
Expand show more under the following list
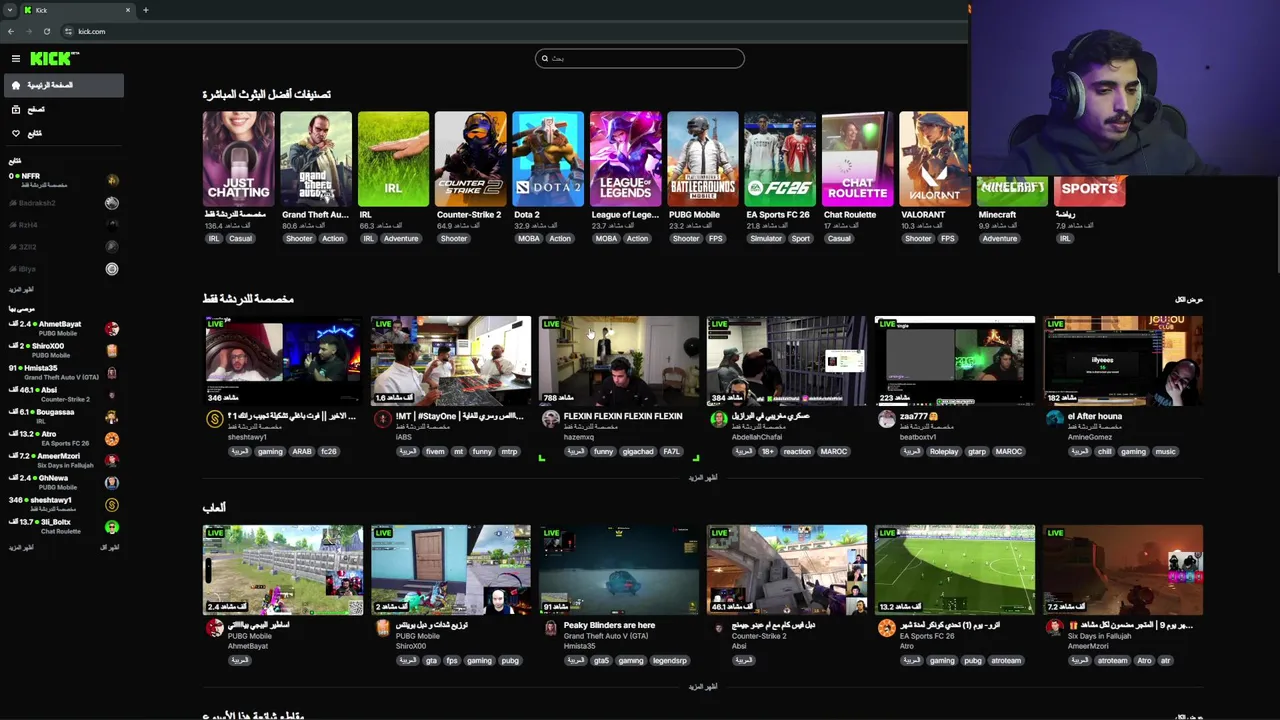pyautogui.click(x=21, y=289)
